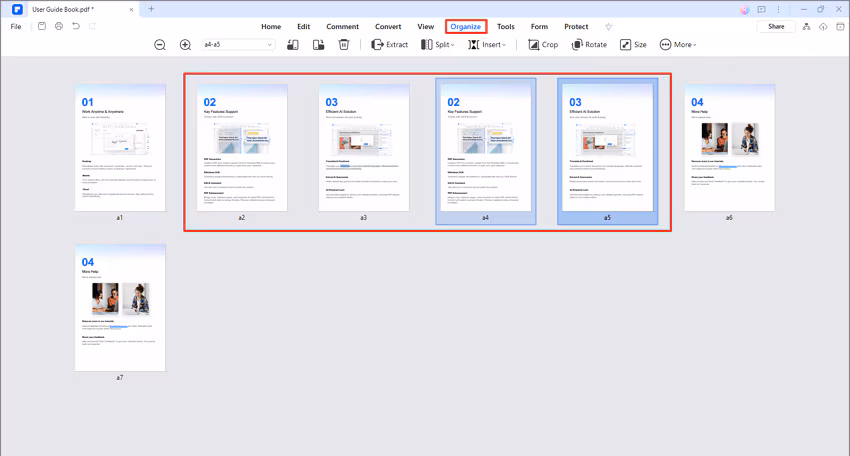Viewport: 850px width, 456px height.
Task: Select page thumbnail a3
Action: pyautogui.click(x=364, y=147)
